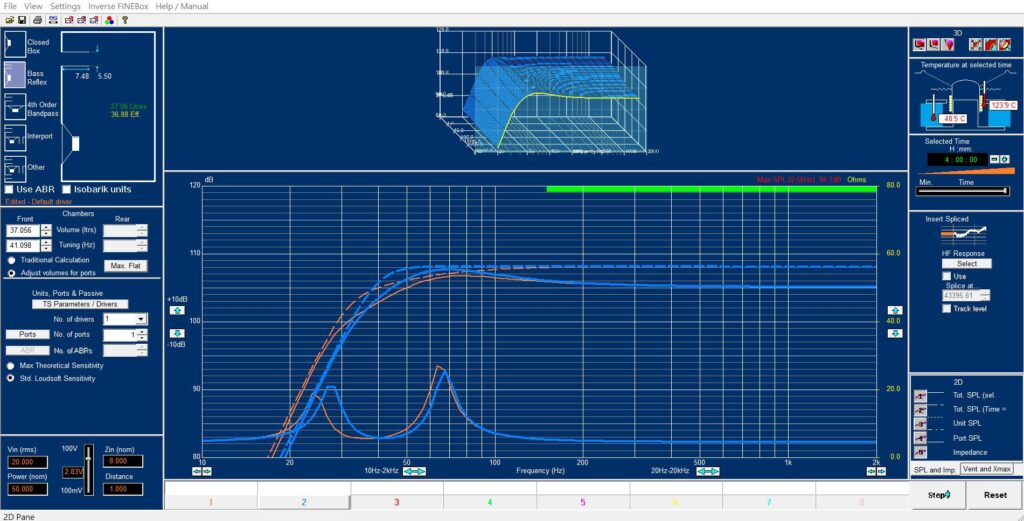Open the RGB color settings icon
The width and height of the screenshot is (1024, 521).
click(x=109, y=19)
